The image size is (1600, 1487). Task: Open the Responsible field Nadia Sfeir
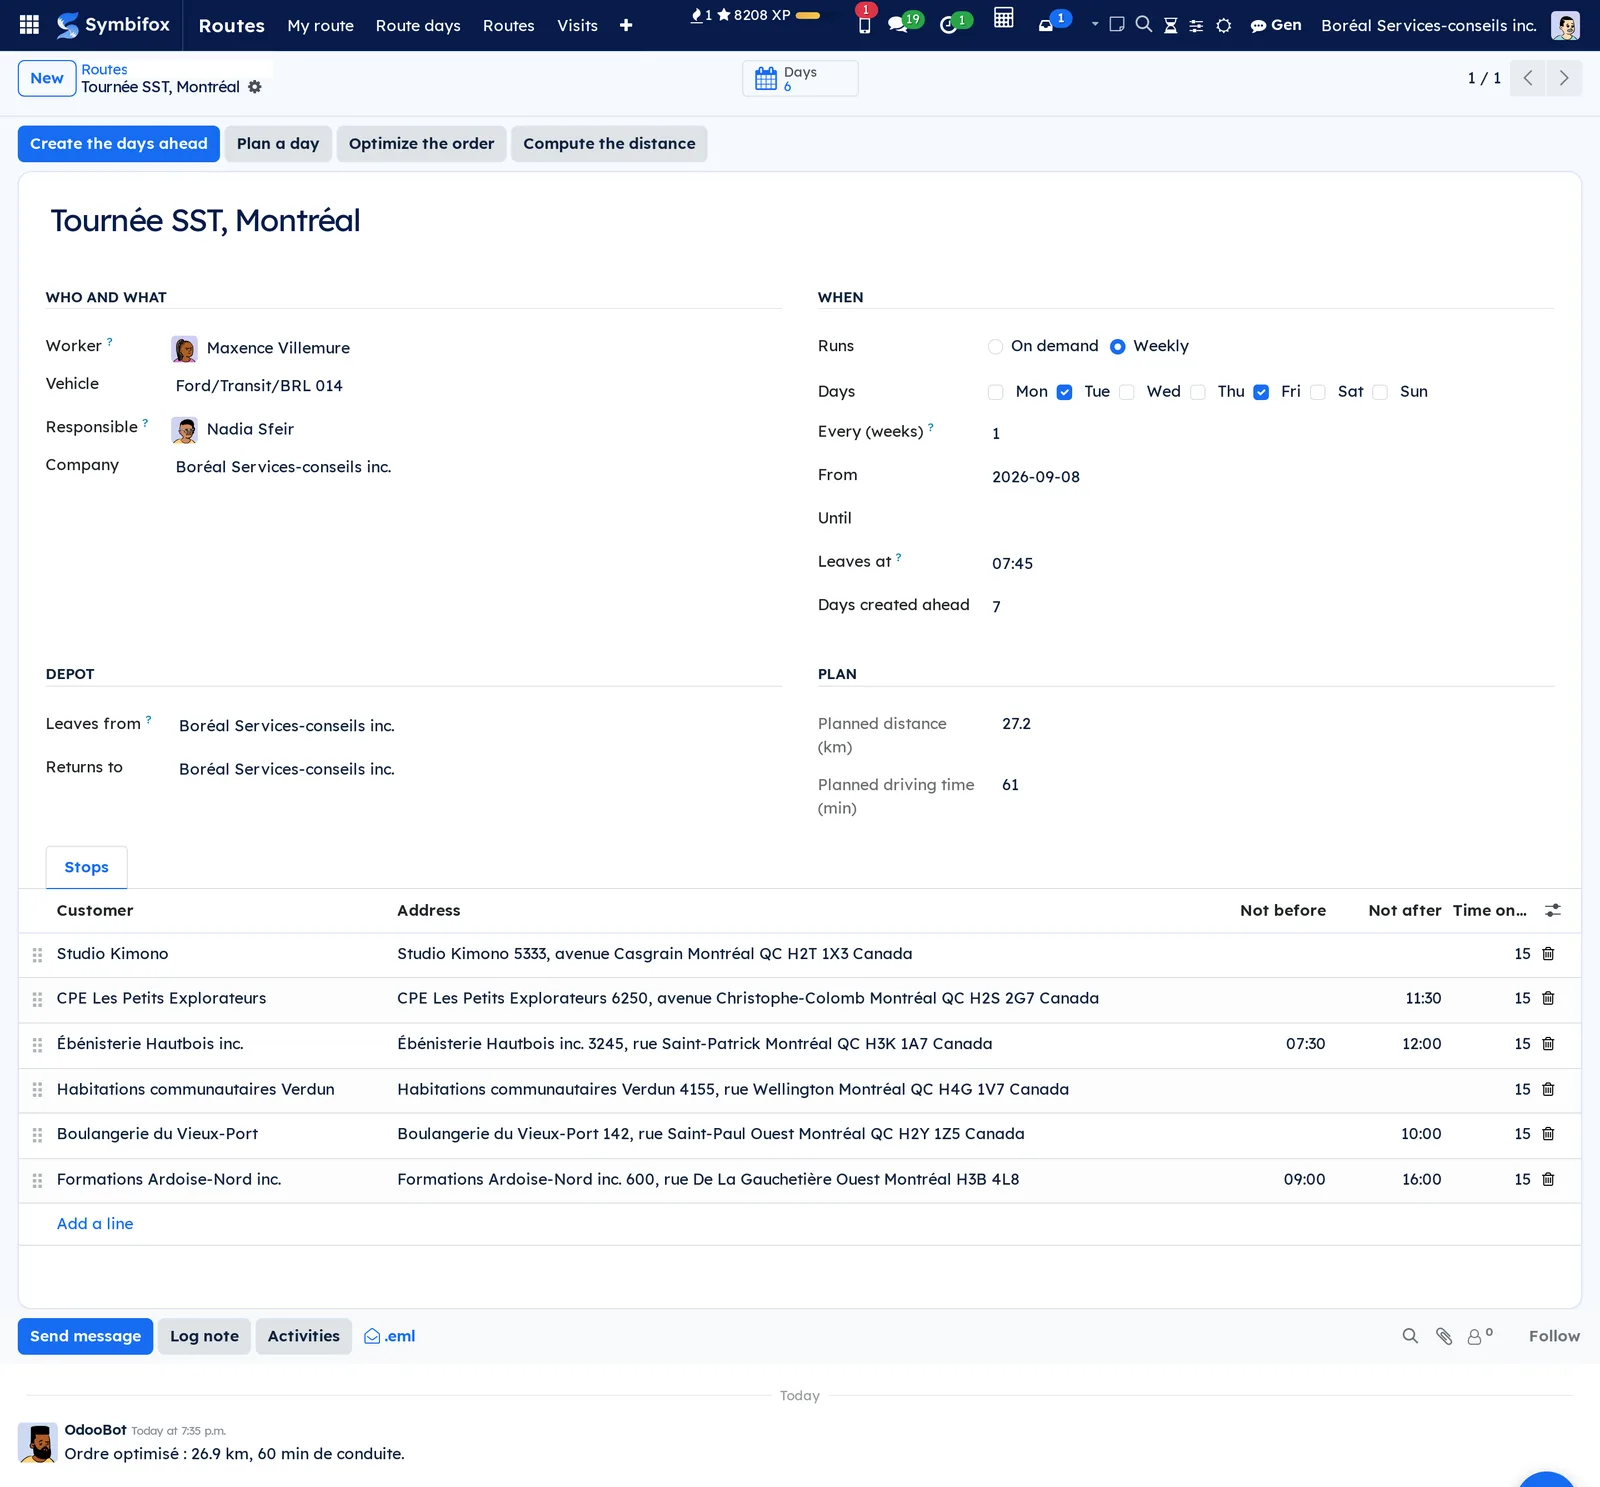coord(250,429)
